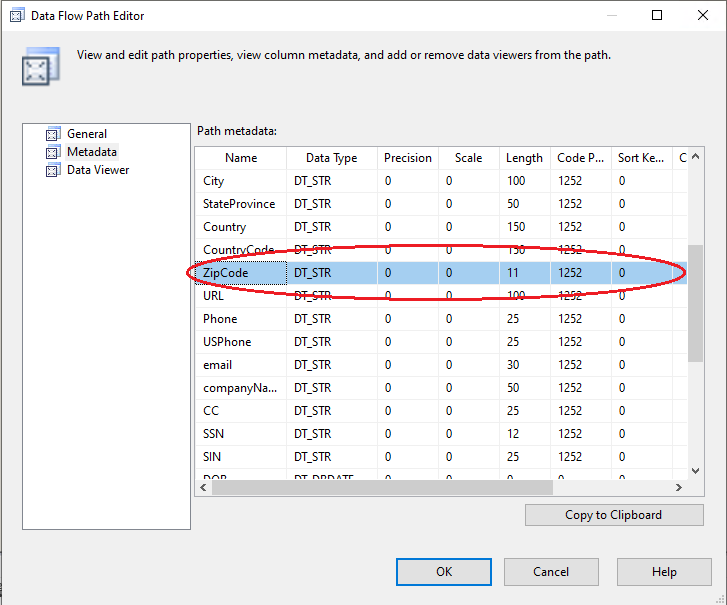Screen dimensions: 727x605
Task: Select the email row in grid
Action: pos(218,365)
